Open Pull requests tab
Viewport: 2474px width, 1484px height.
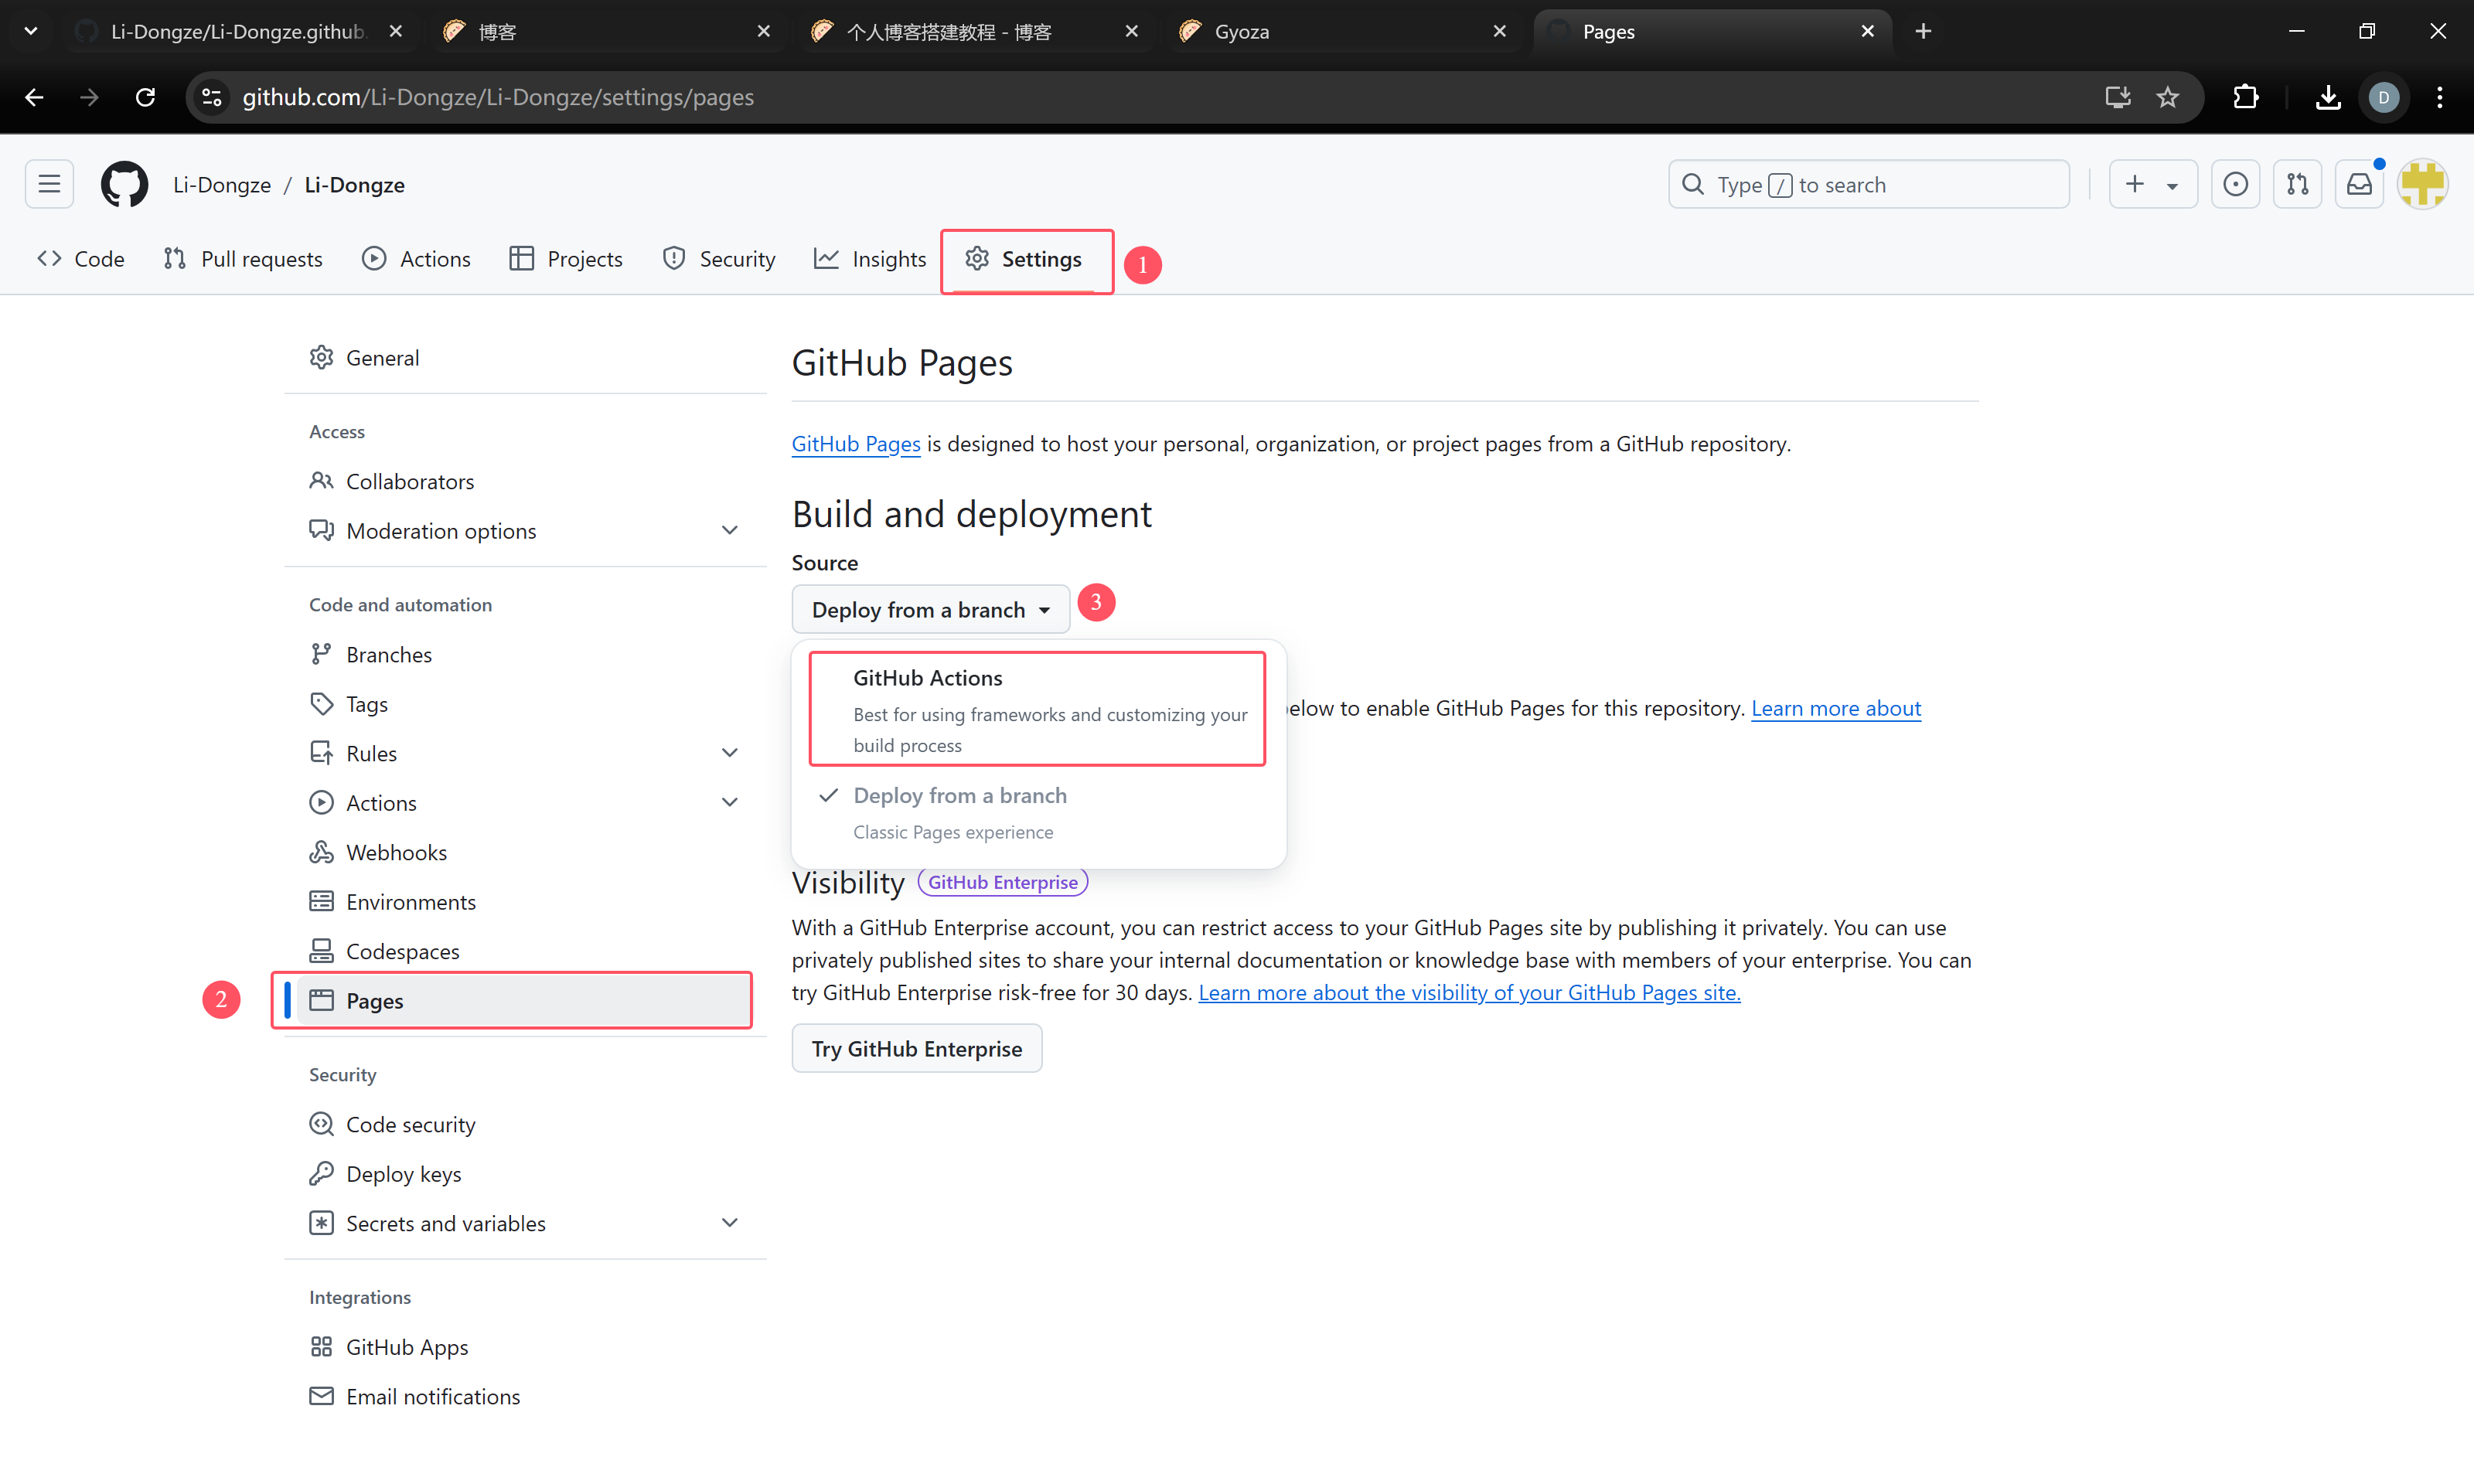[261, 258]
